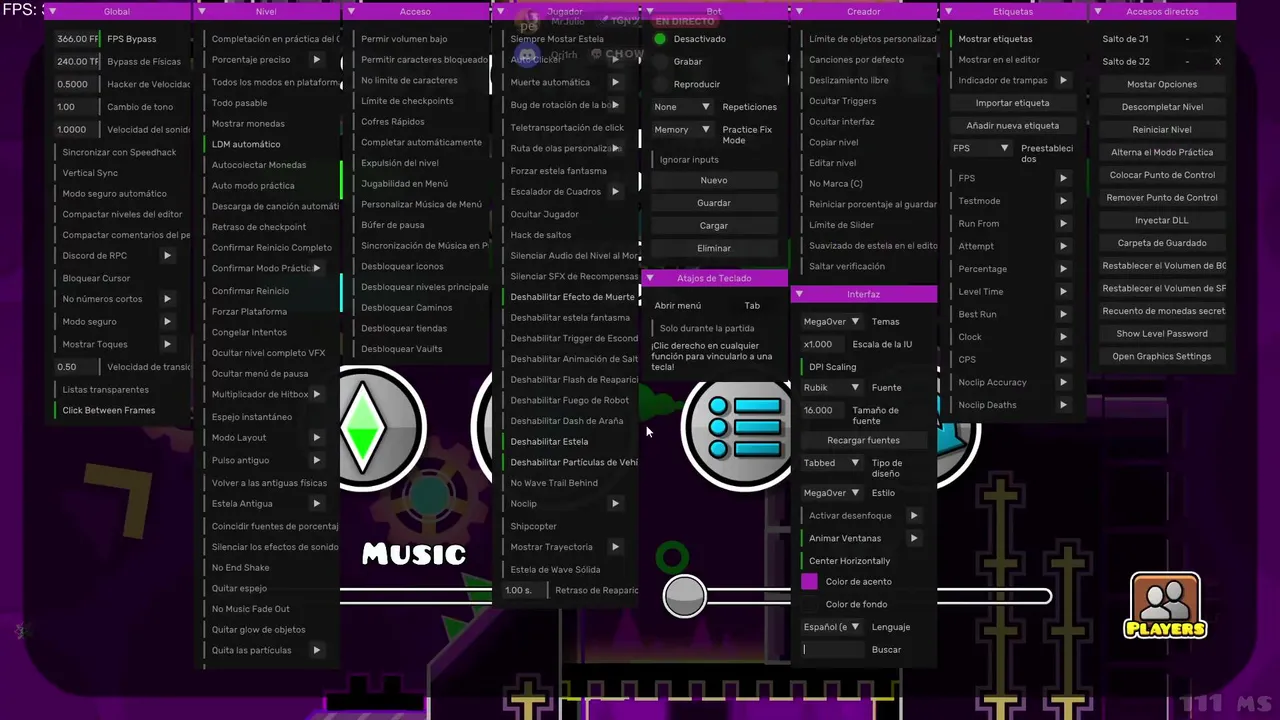This screenshot has width=1280, height=720.
Task: Collapse the Acceso panel triangle
Action: pos(350,12)
